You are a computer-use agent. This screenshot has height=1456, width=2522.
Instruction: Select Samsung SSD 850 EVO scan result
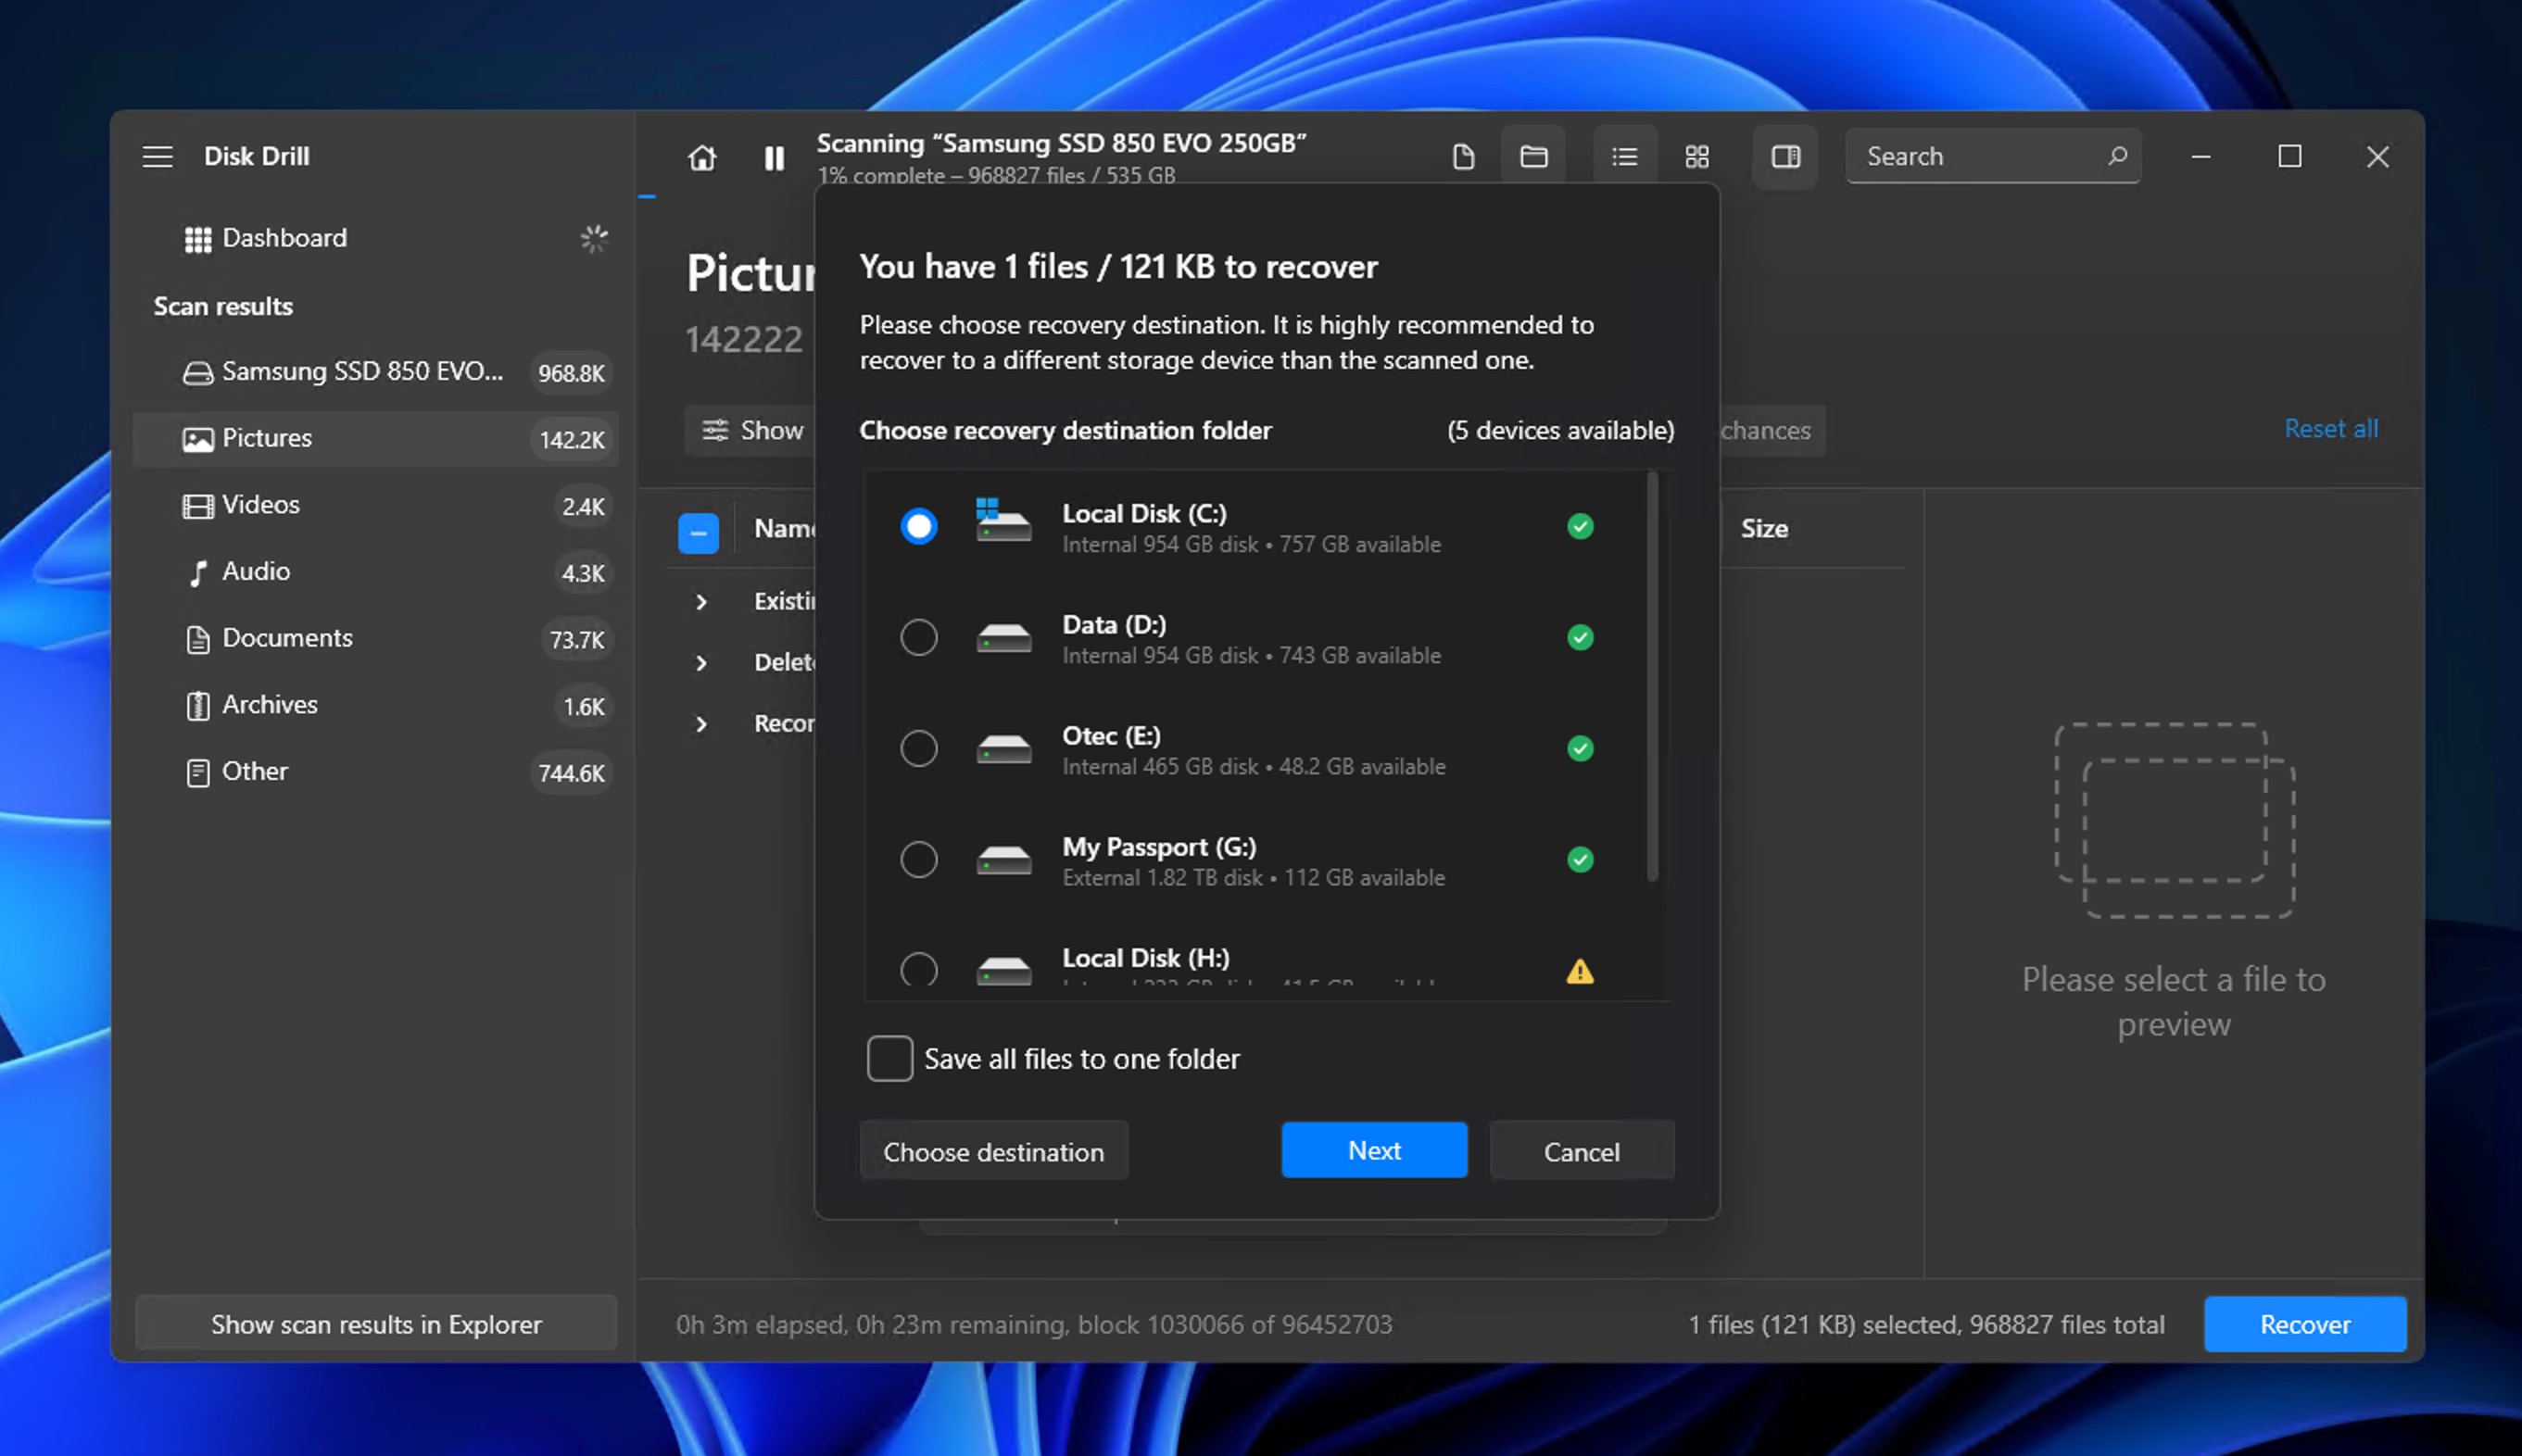(376, 372)
